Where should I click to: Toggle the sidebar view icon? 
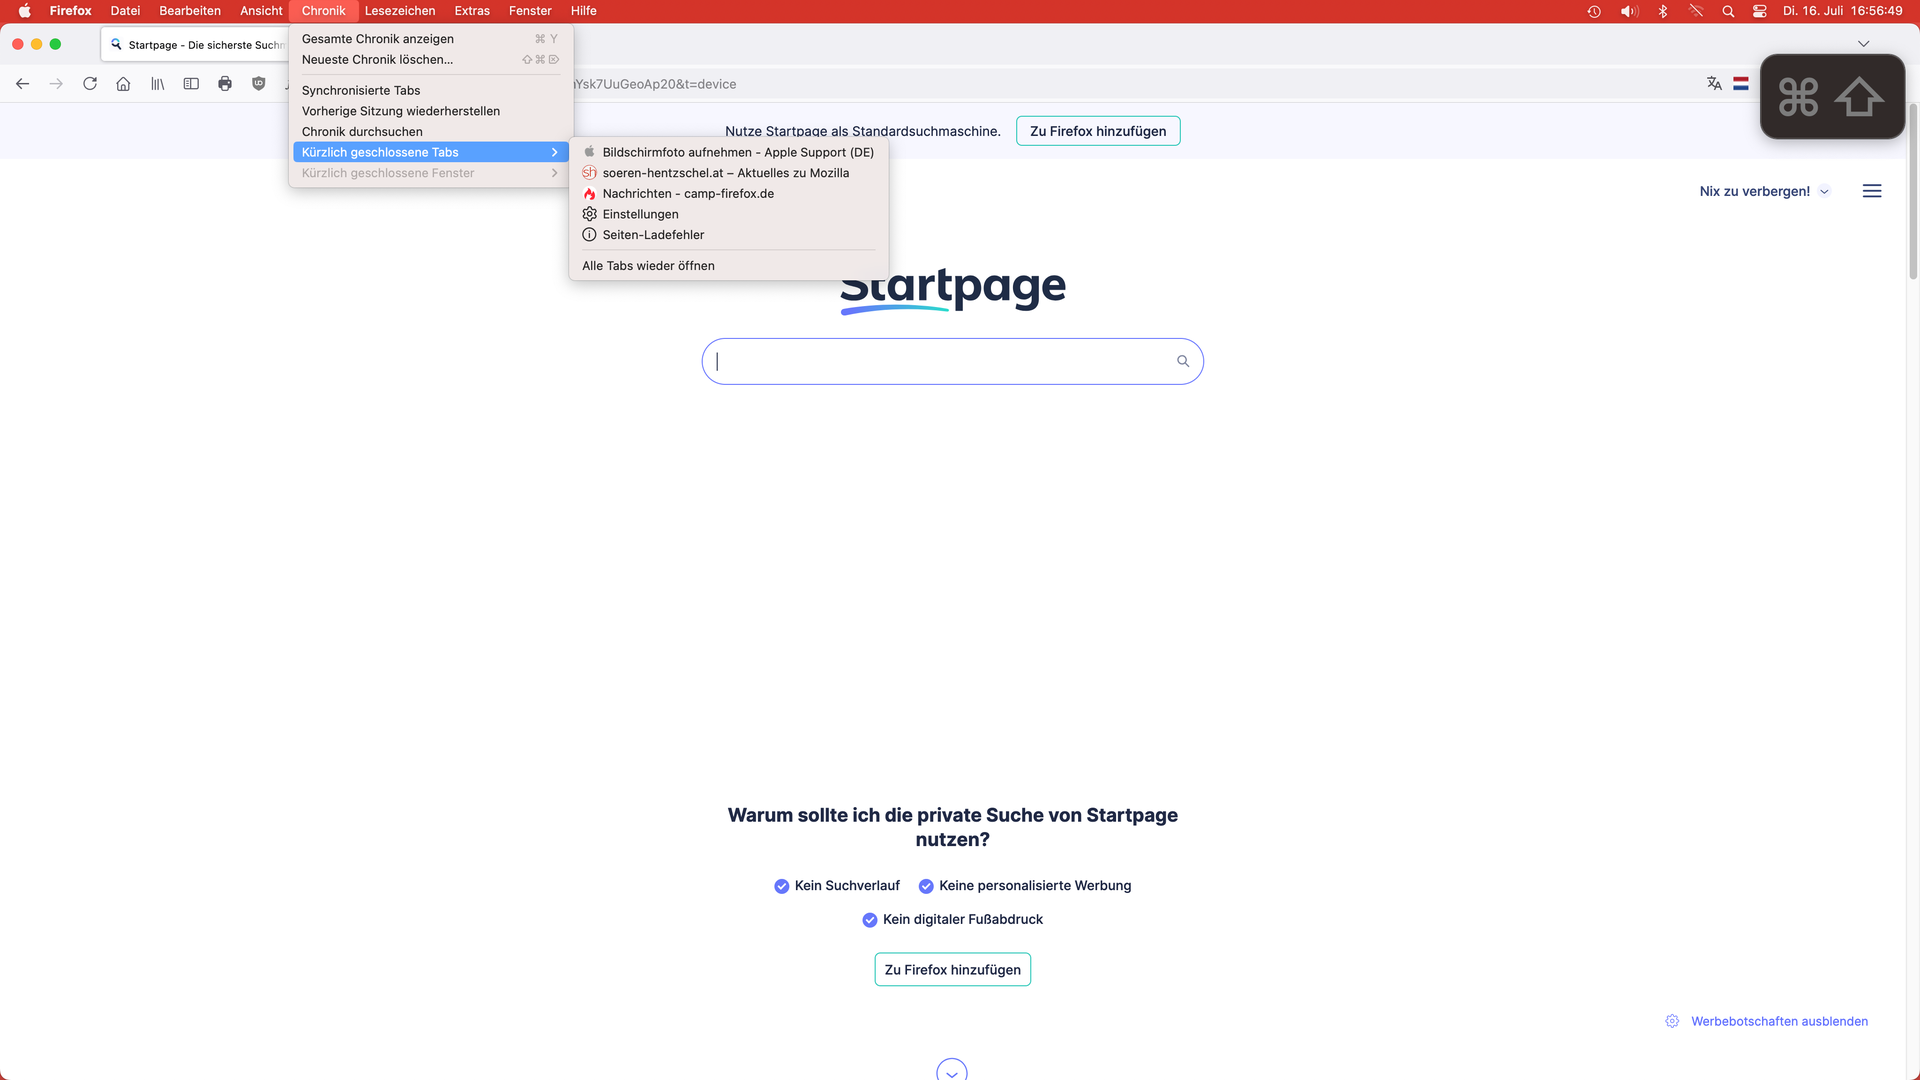tap(191, 84)
